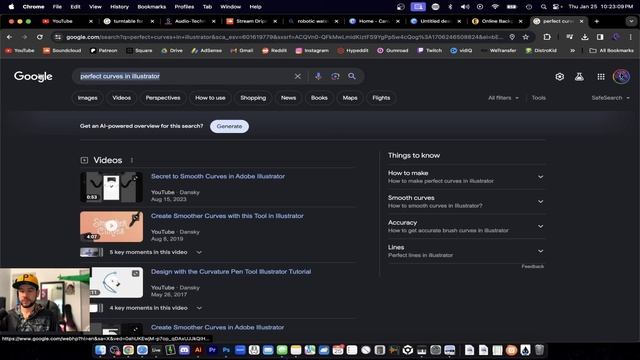Image resolution: width=640 pixels, height=360 pixels.
Task: Open Design with the Curvature Pen Tool link
Action: 231,272
